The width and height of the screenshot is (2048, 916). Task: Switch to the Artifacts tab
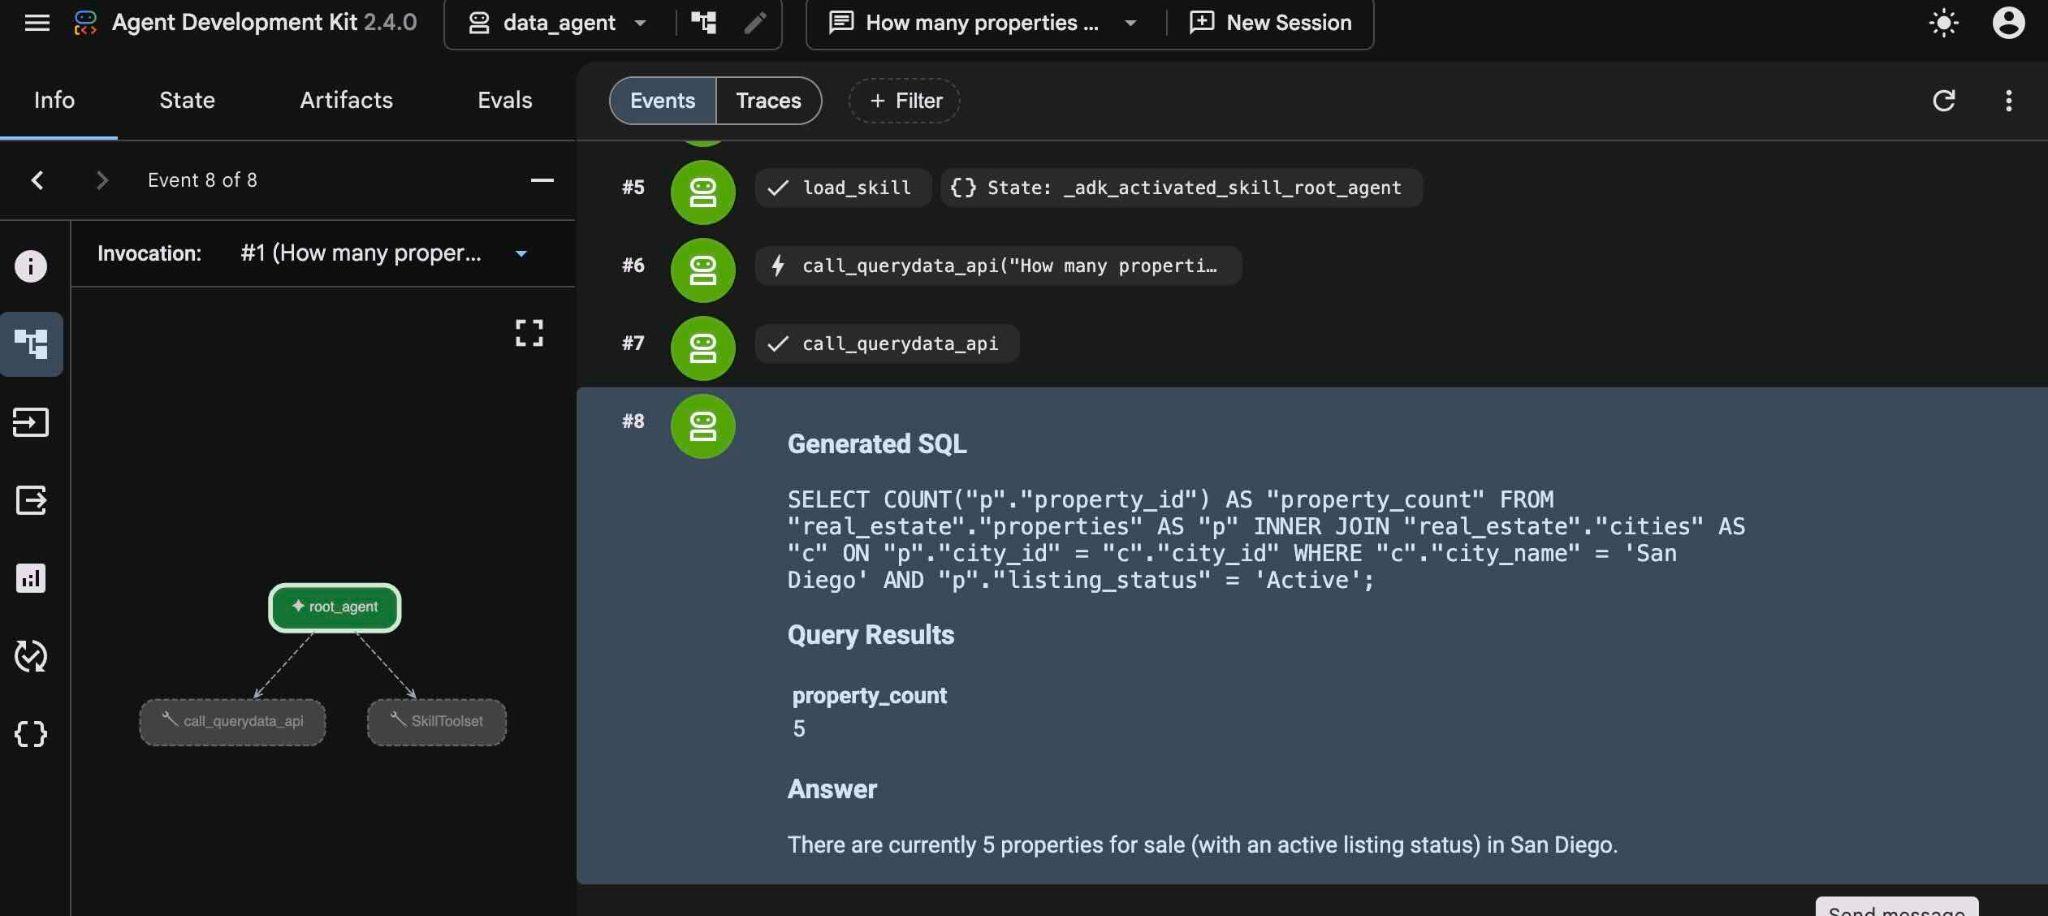coord(346,100)
